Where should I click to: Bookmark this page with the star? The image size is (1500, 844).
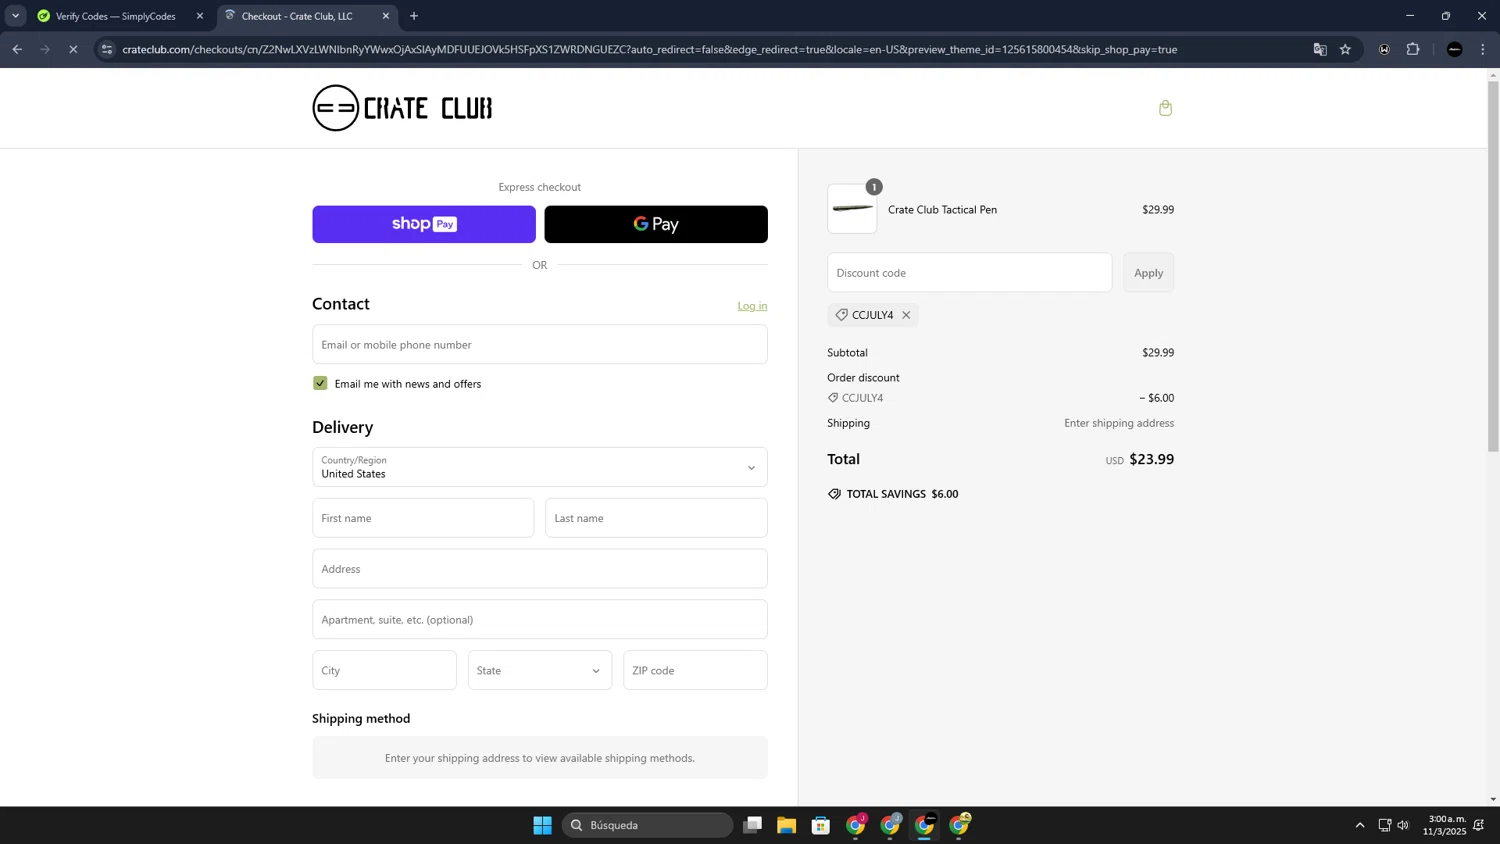click(x=1346, y=49)
